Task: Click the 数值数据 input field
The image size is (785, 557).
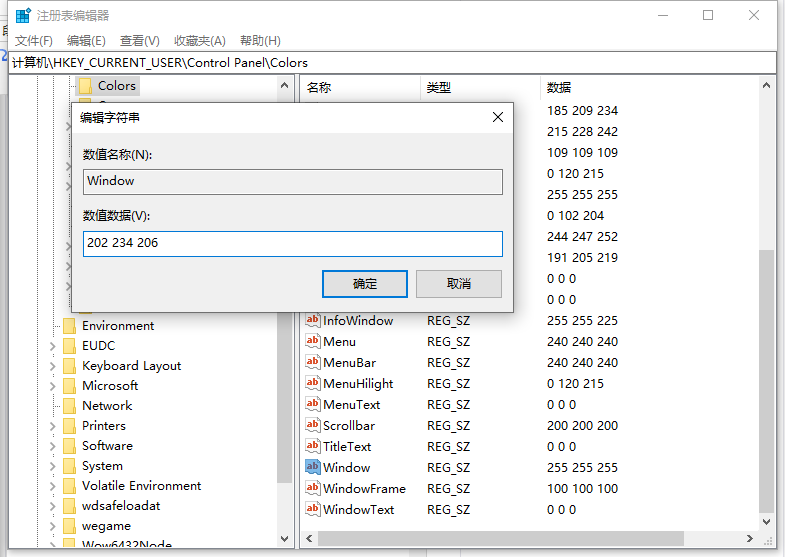Action: pos(292,243)
